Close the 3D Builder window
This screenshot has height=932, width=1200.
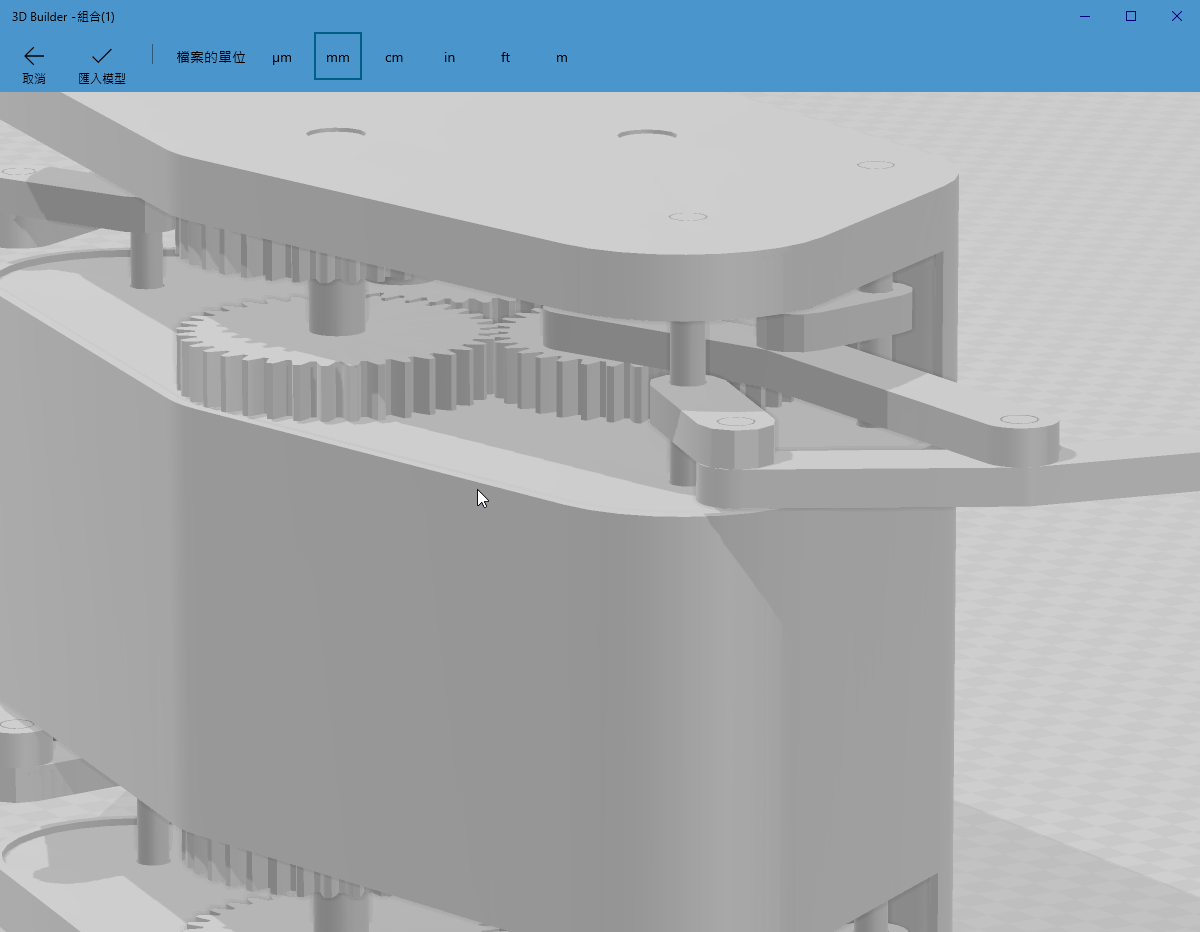[1177, 16]
